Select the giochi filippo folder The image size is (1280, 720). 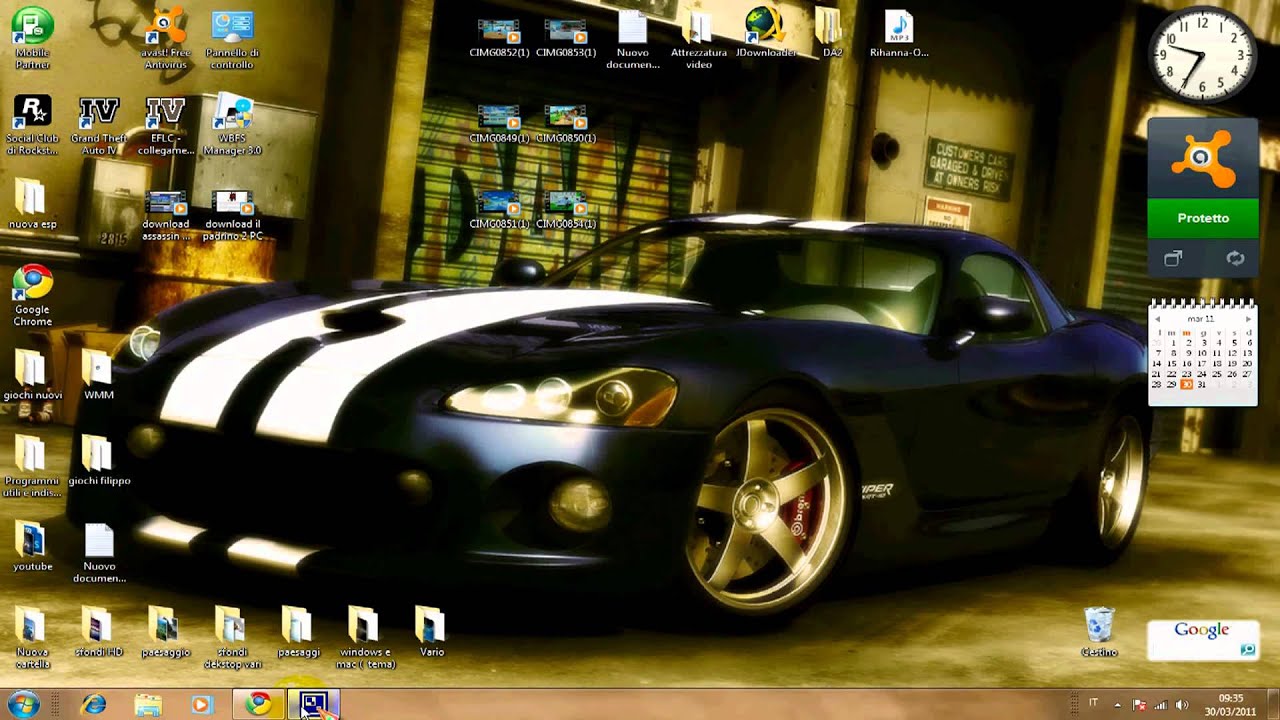(99, 461)
